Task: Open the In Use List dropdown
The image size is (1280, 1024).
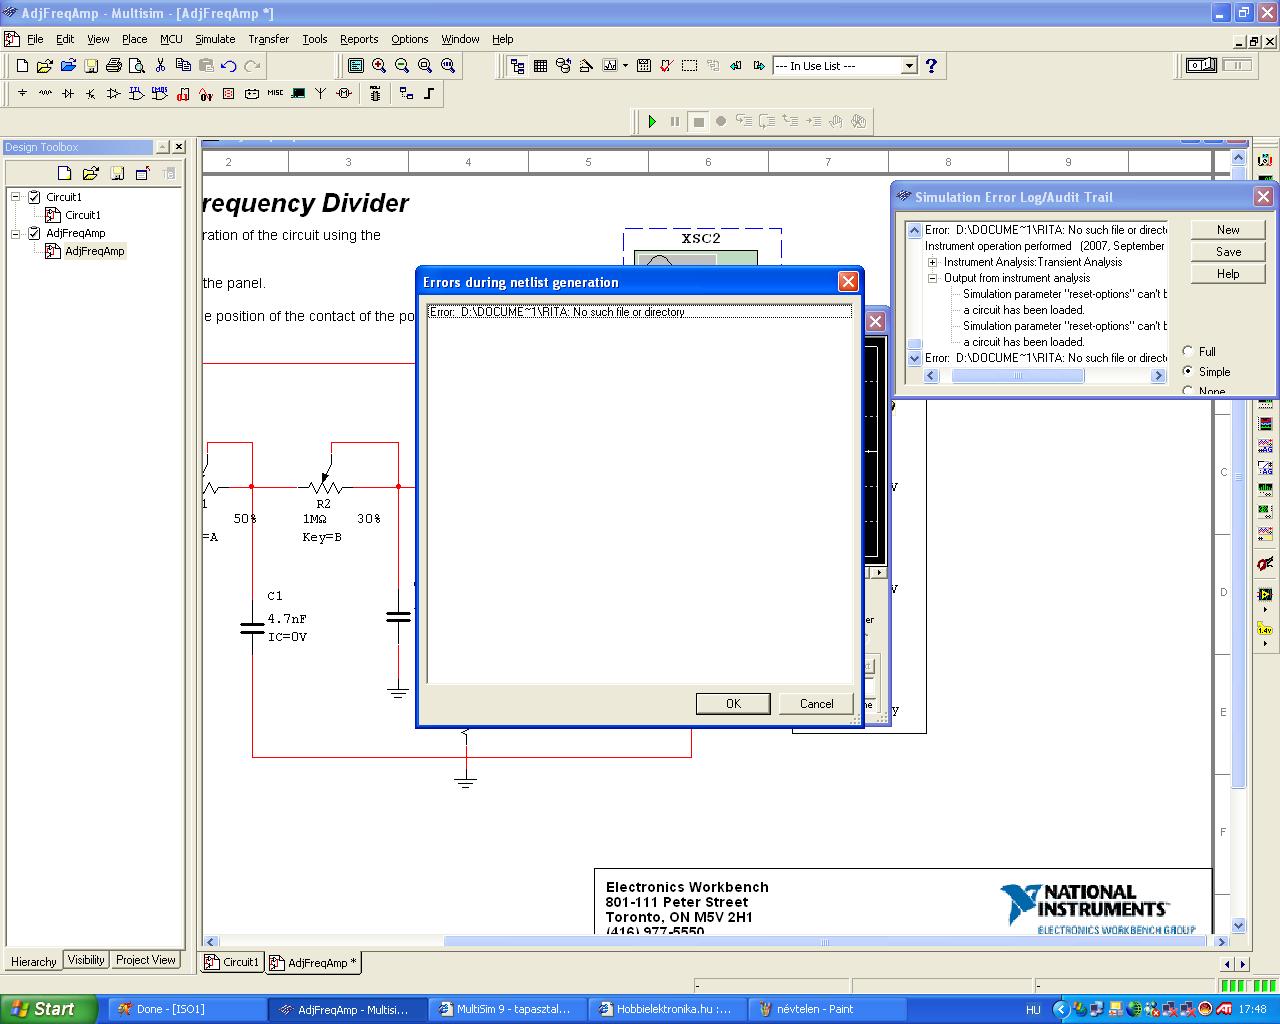Action: pyautogui.click(x=909, y=66)
